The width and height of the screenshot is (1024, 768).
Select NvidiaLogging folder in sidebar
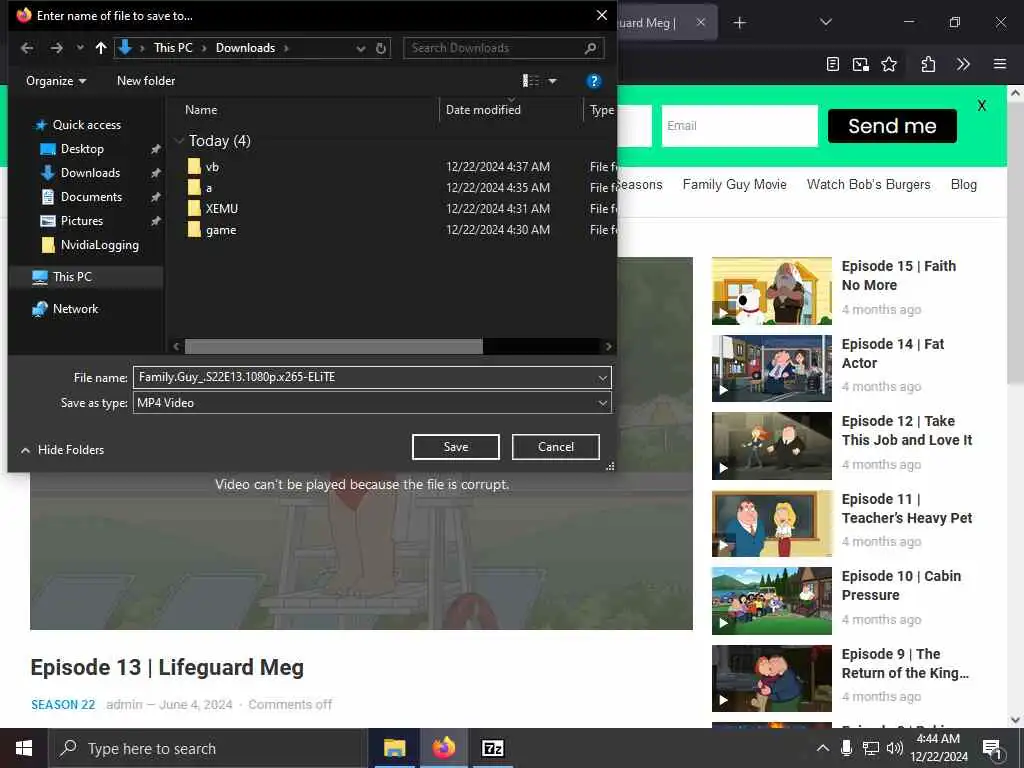click(x=99, y=245)
